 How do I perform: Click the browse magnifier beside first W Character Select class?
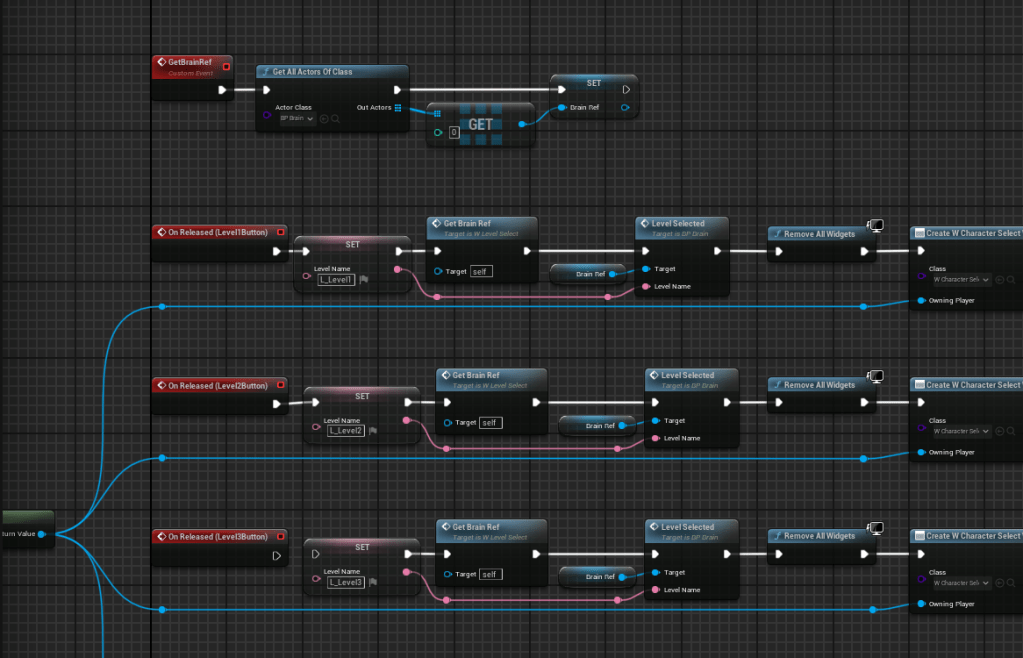point(1012,280)
